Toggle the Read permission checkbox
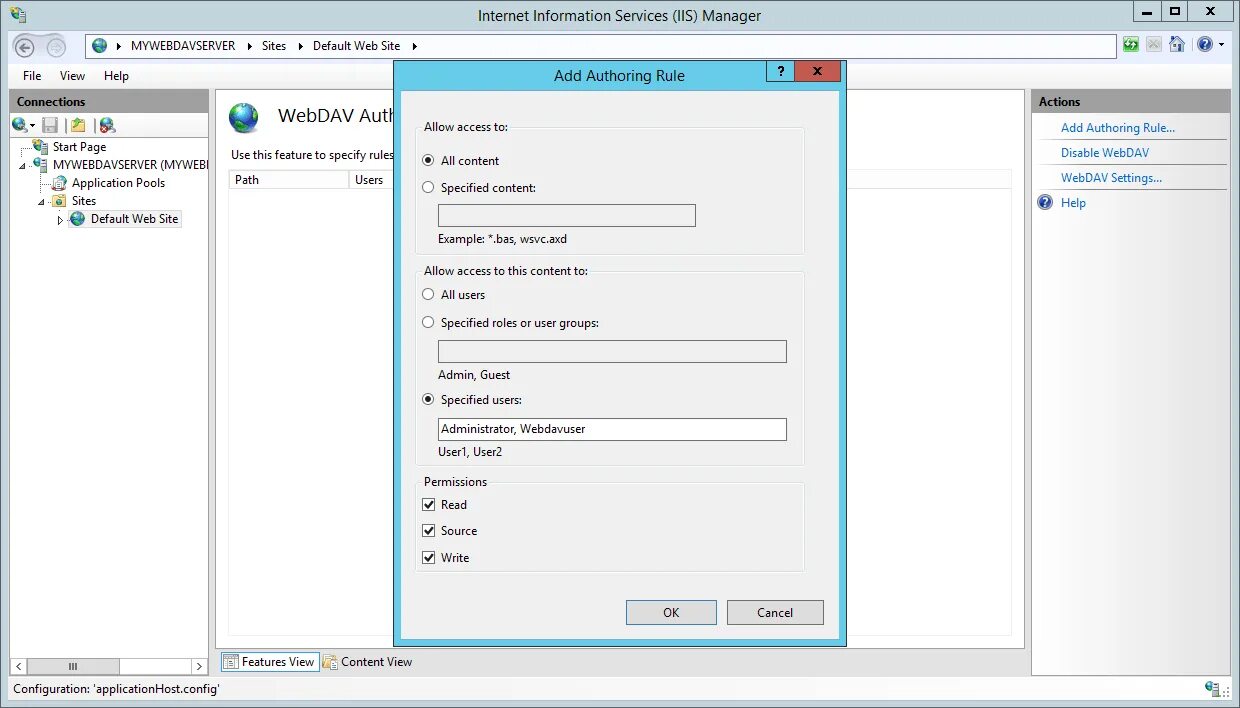Screen dimensions: 1240x708 [x=429, y=505]
